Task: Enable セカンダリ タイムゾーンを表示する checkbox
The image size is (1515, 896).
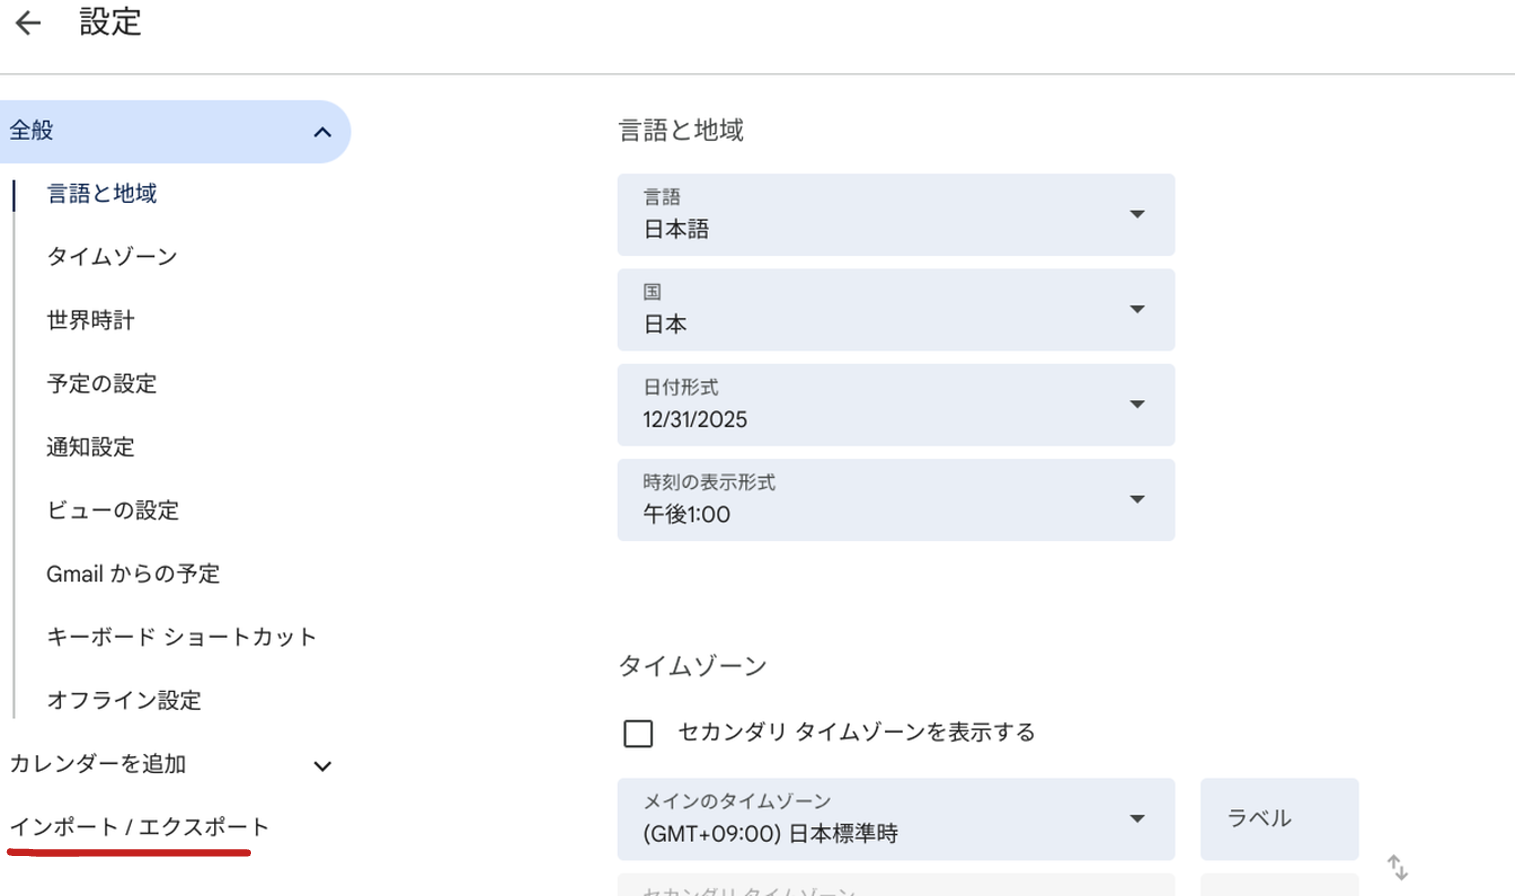Action: coord(638,733)
